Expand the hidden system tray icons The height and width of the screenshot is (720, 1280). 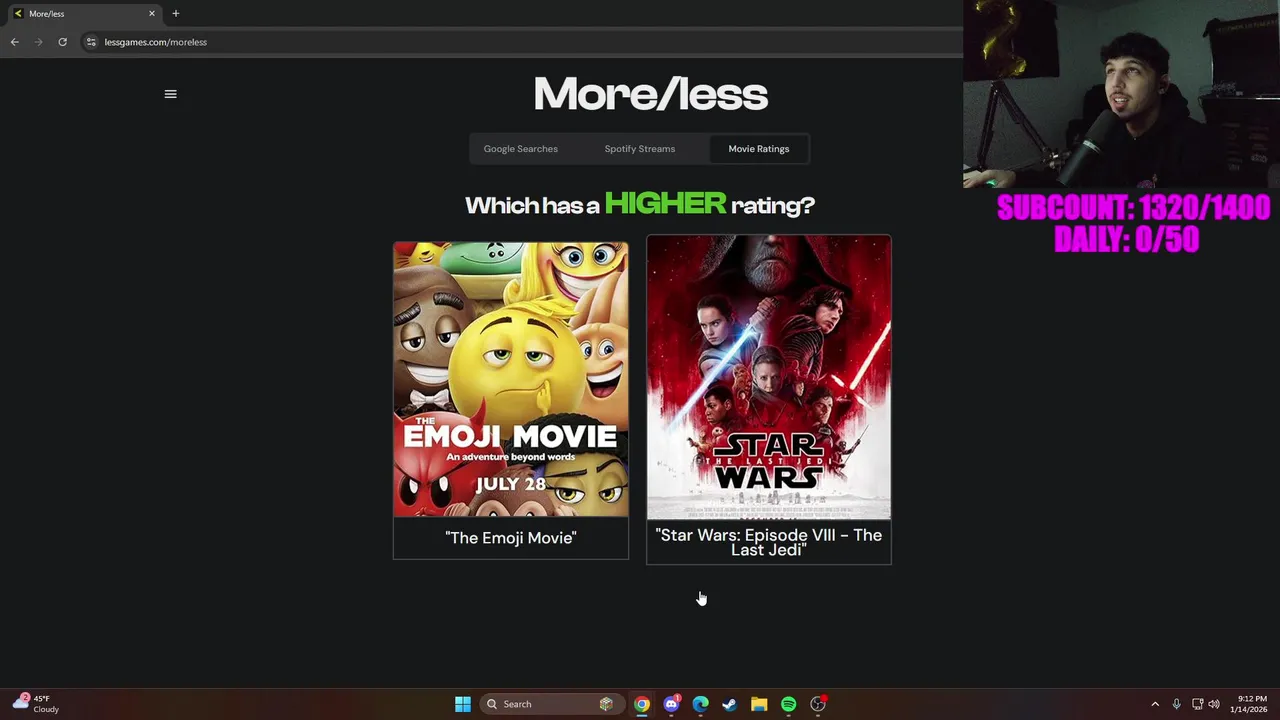tap(1155, 704)
